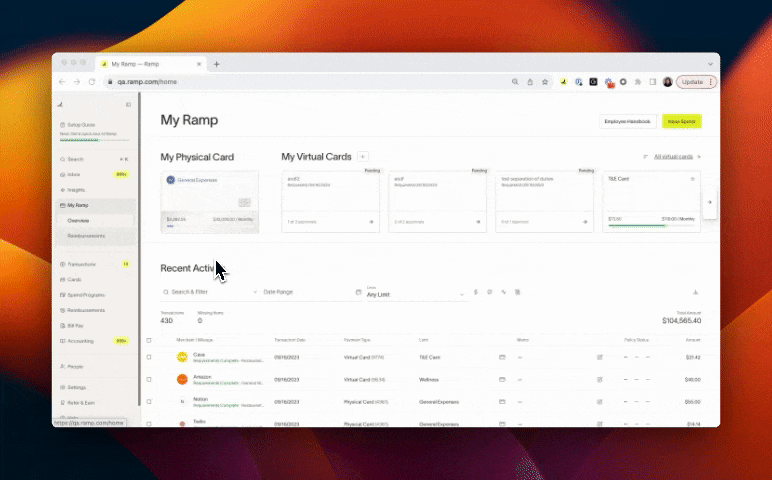Click the Chrome Update button
This screenshot has width=772, height=480.
click(x=696, y=82)
